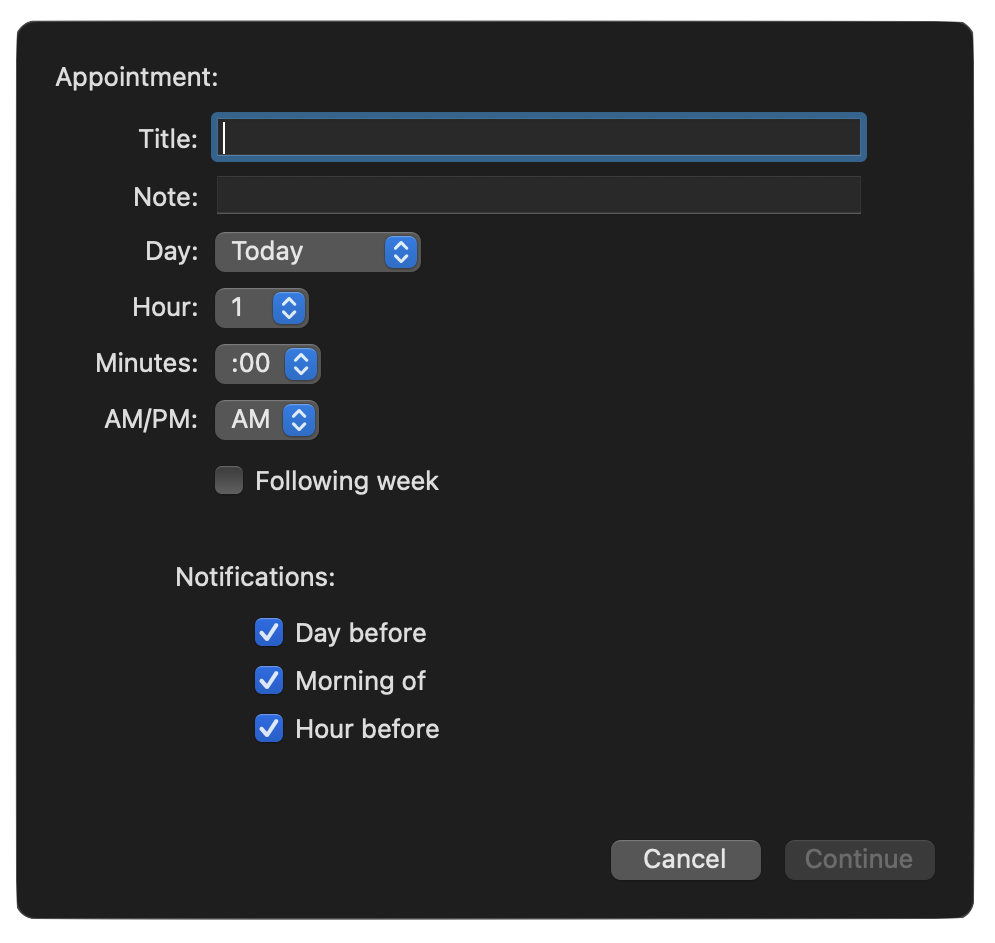Disable the Morning of notification checkbox

pos(269,681)
